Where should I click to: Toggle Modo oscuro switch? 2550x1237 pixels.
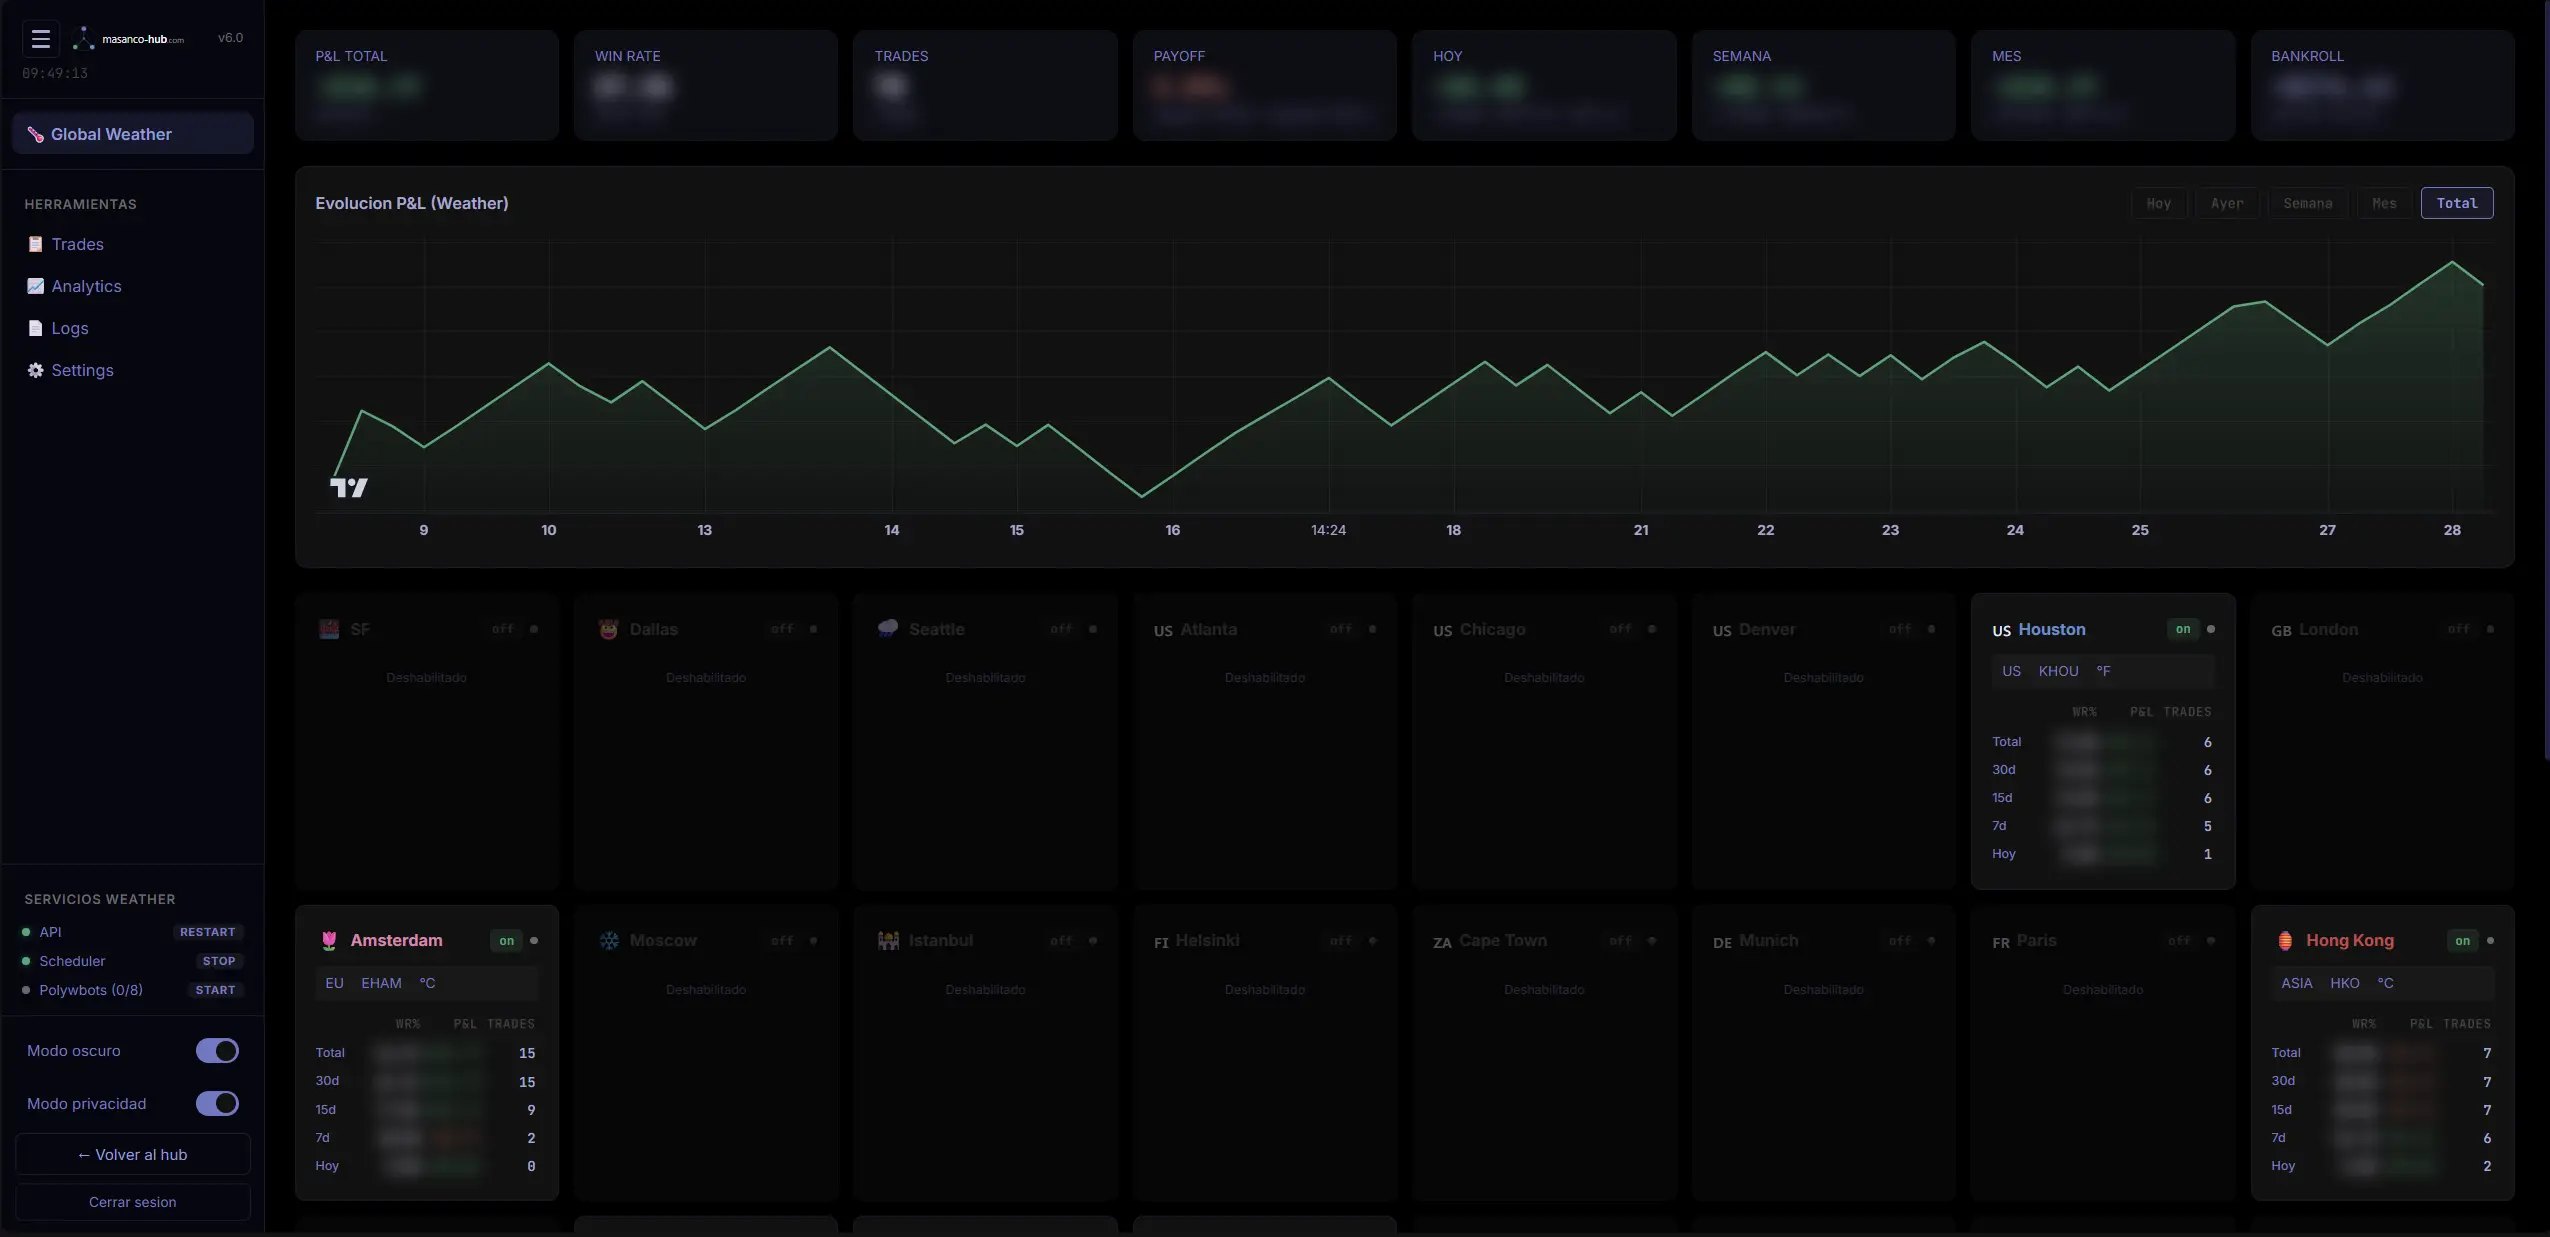[217, 1050]
